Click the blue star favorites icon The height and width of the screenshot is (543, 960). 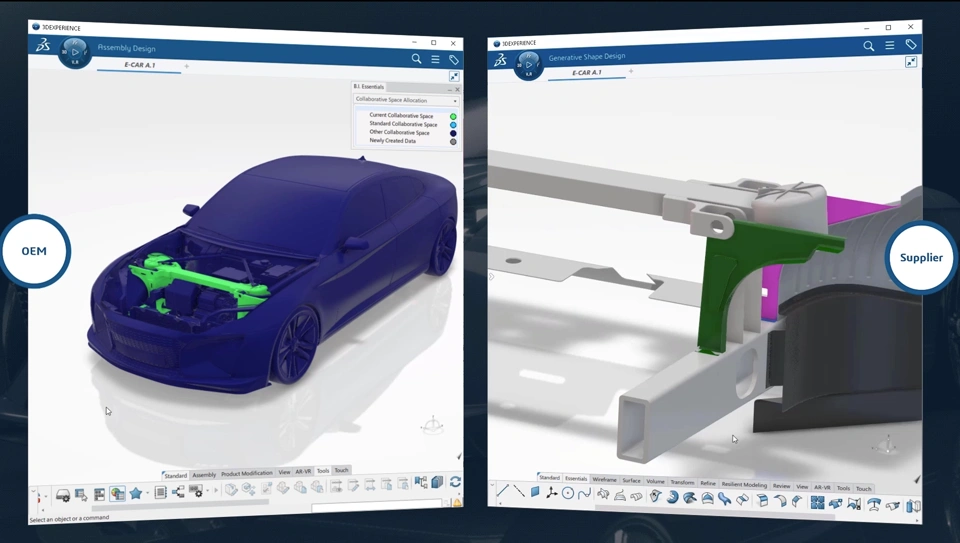point(136,493)
